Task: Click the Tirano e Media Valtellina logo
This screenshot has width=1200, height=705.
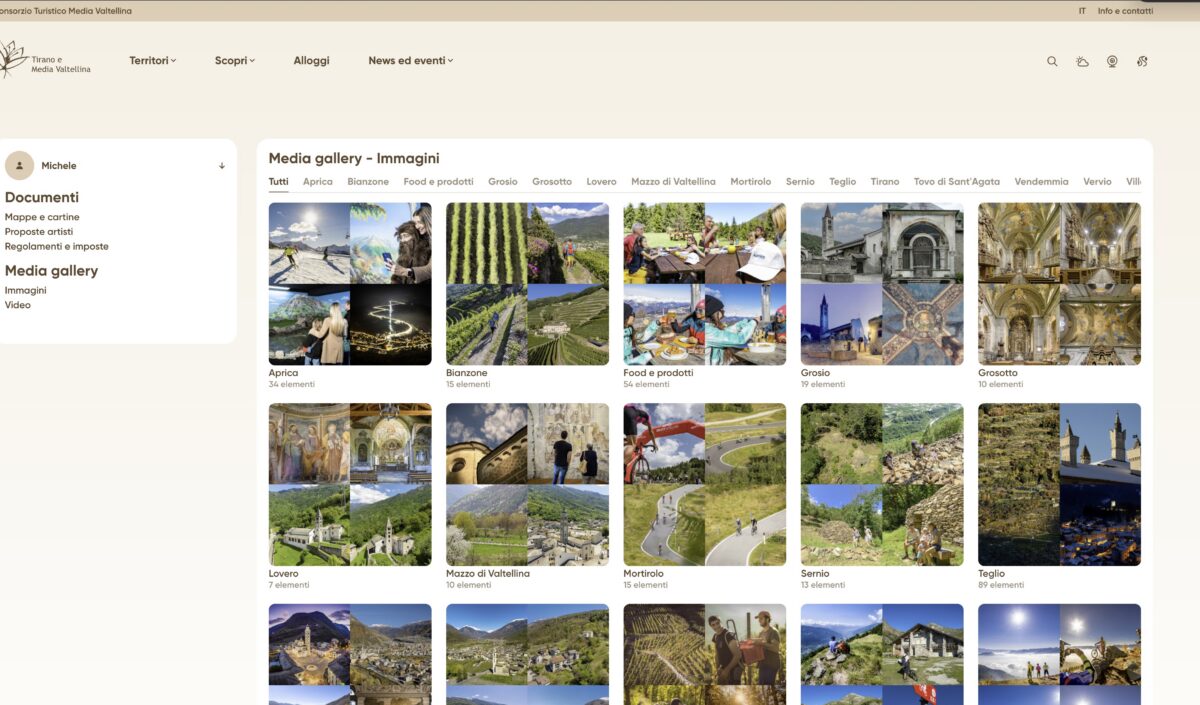Action: tap(45, 60)
